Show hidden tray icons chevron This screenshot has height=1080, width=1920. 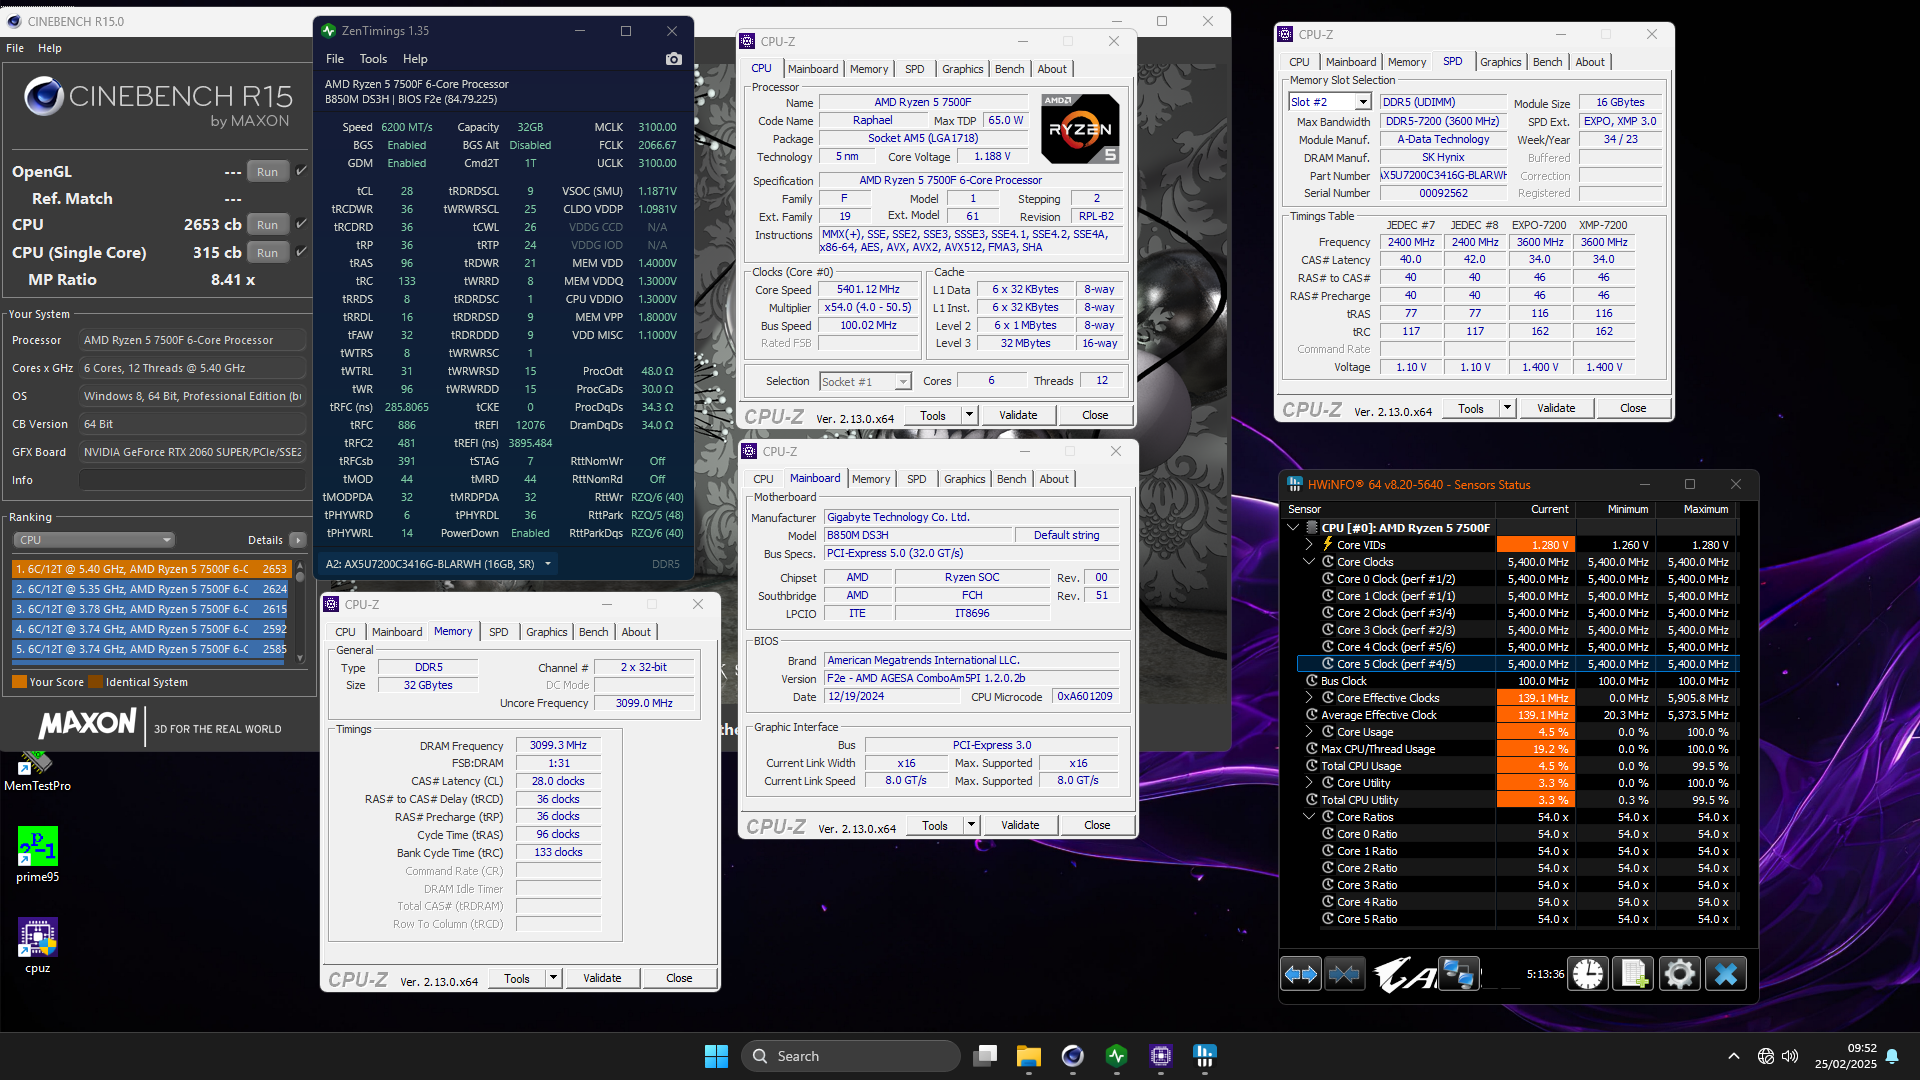click(x=1734, y=1056)
